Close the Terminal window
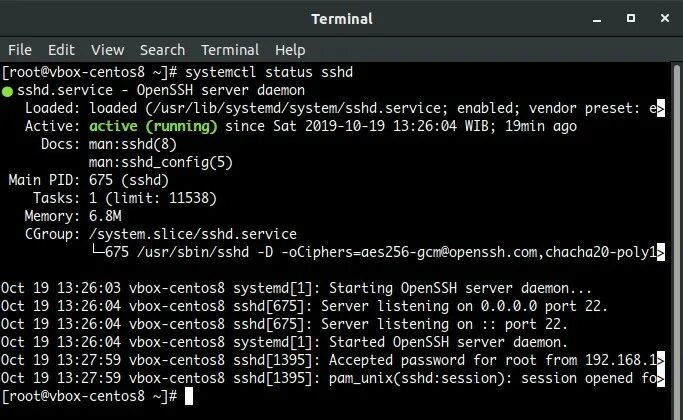The height and width of the screenshot is (420, 683). click(x=665, y=18)
